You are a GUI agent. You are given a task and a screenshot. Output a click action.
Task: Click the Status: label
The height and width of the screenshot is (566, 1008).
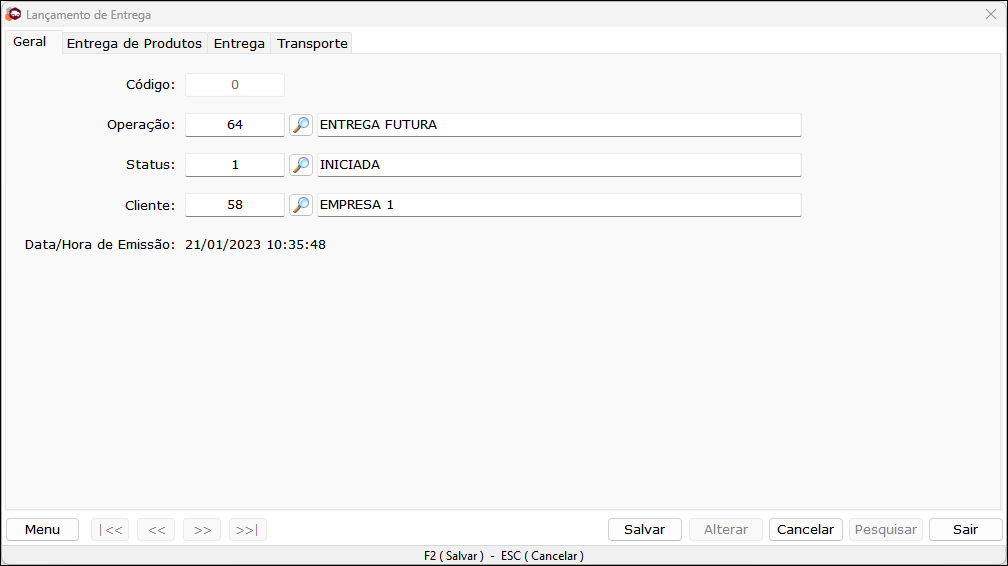coord(150,165)
